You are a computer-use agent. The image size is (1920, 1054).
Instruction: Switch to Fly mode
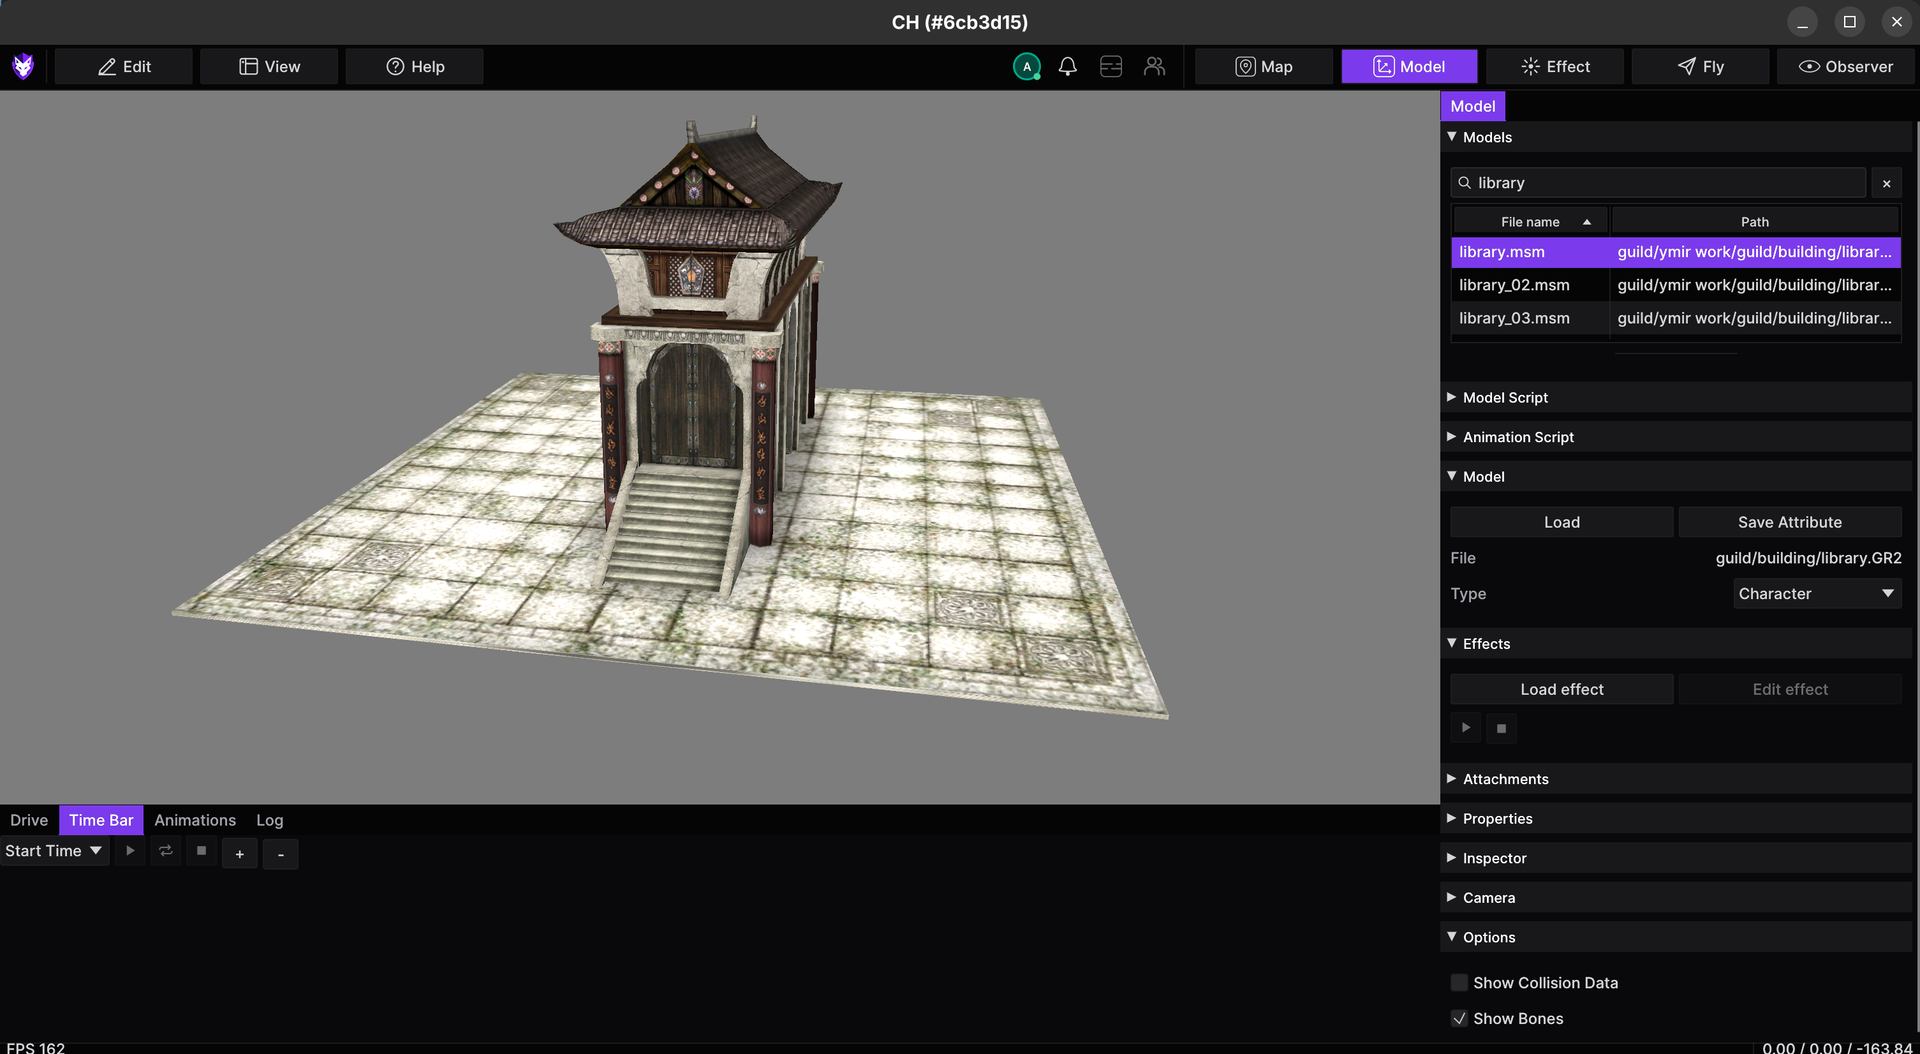coord(1700,67)
